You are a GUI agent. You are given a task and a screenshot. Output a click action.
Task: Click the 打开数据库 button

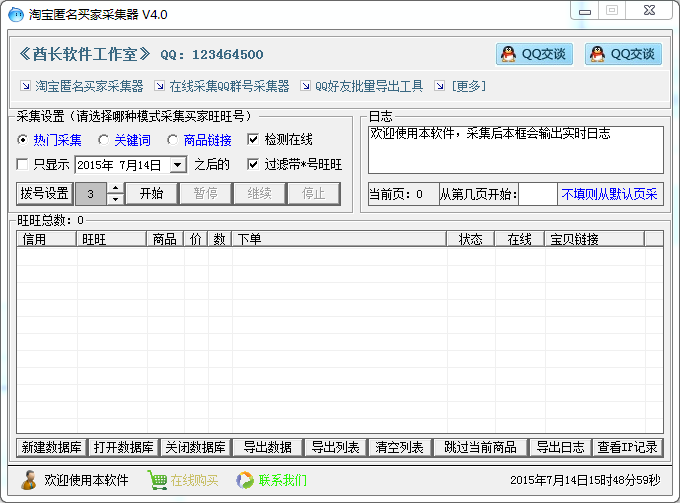[x=124, y=447]
